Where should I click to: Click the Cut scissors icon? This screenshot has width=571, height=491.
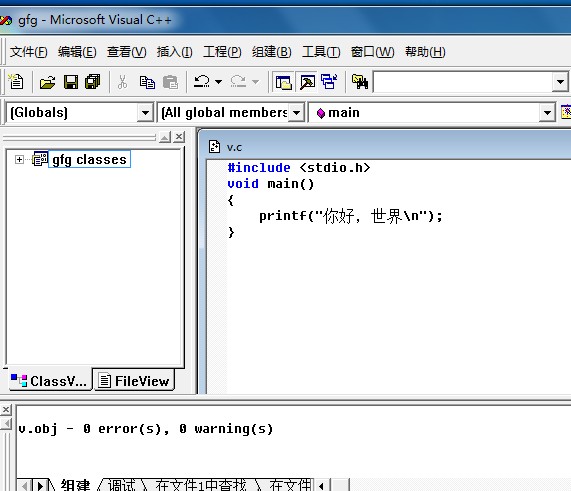(122, 82)
